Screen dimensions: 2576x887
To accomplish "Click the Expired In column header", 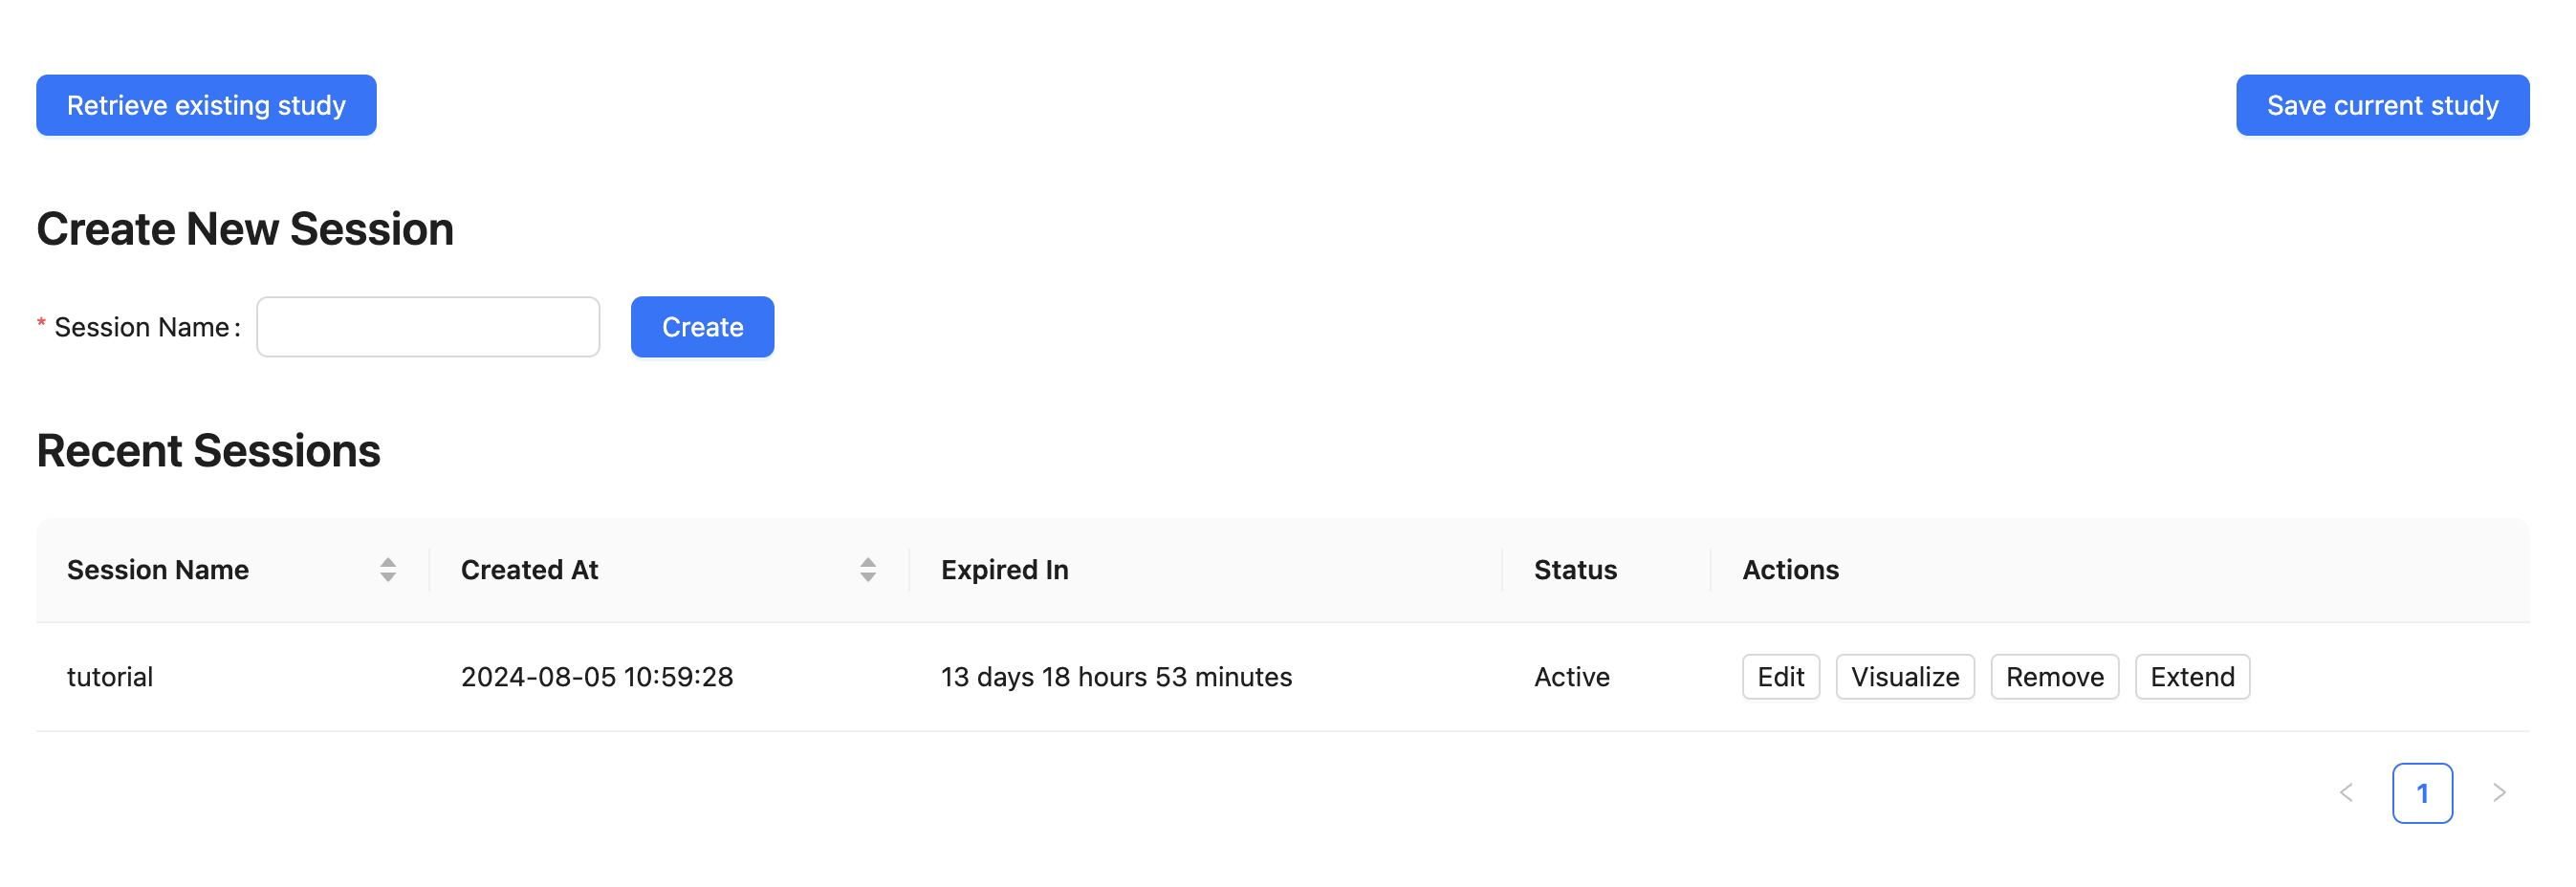I will pyautogui.click(x=1004, y=570).
